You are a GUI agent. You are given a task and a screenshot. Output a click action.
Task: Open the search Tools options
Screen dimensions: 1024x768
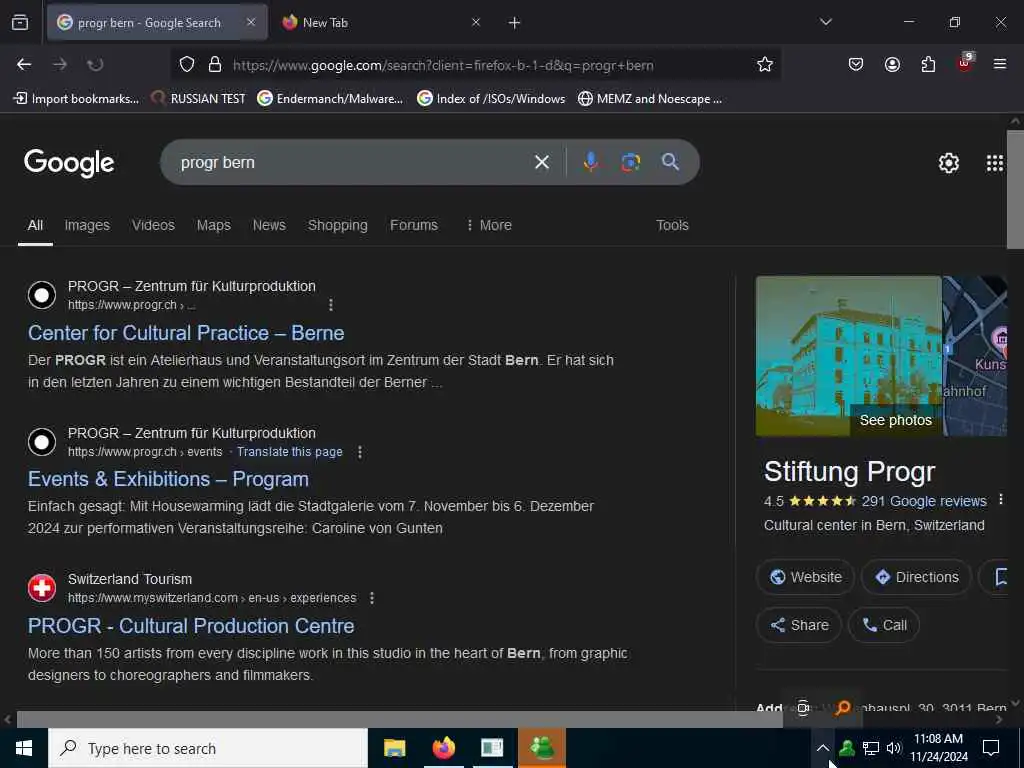tap(672, 225)
